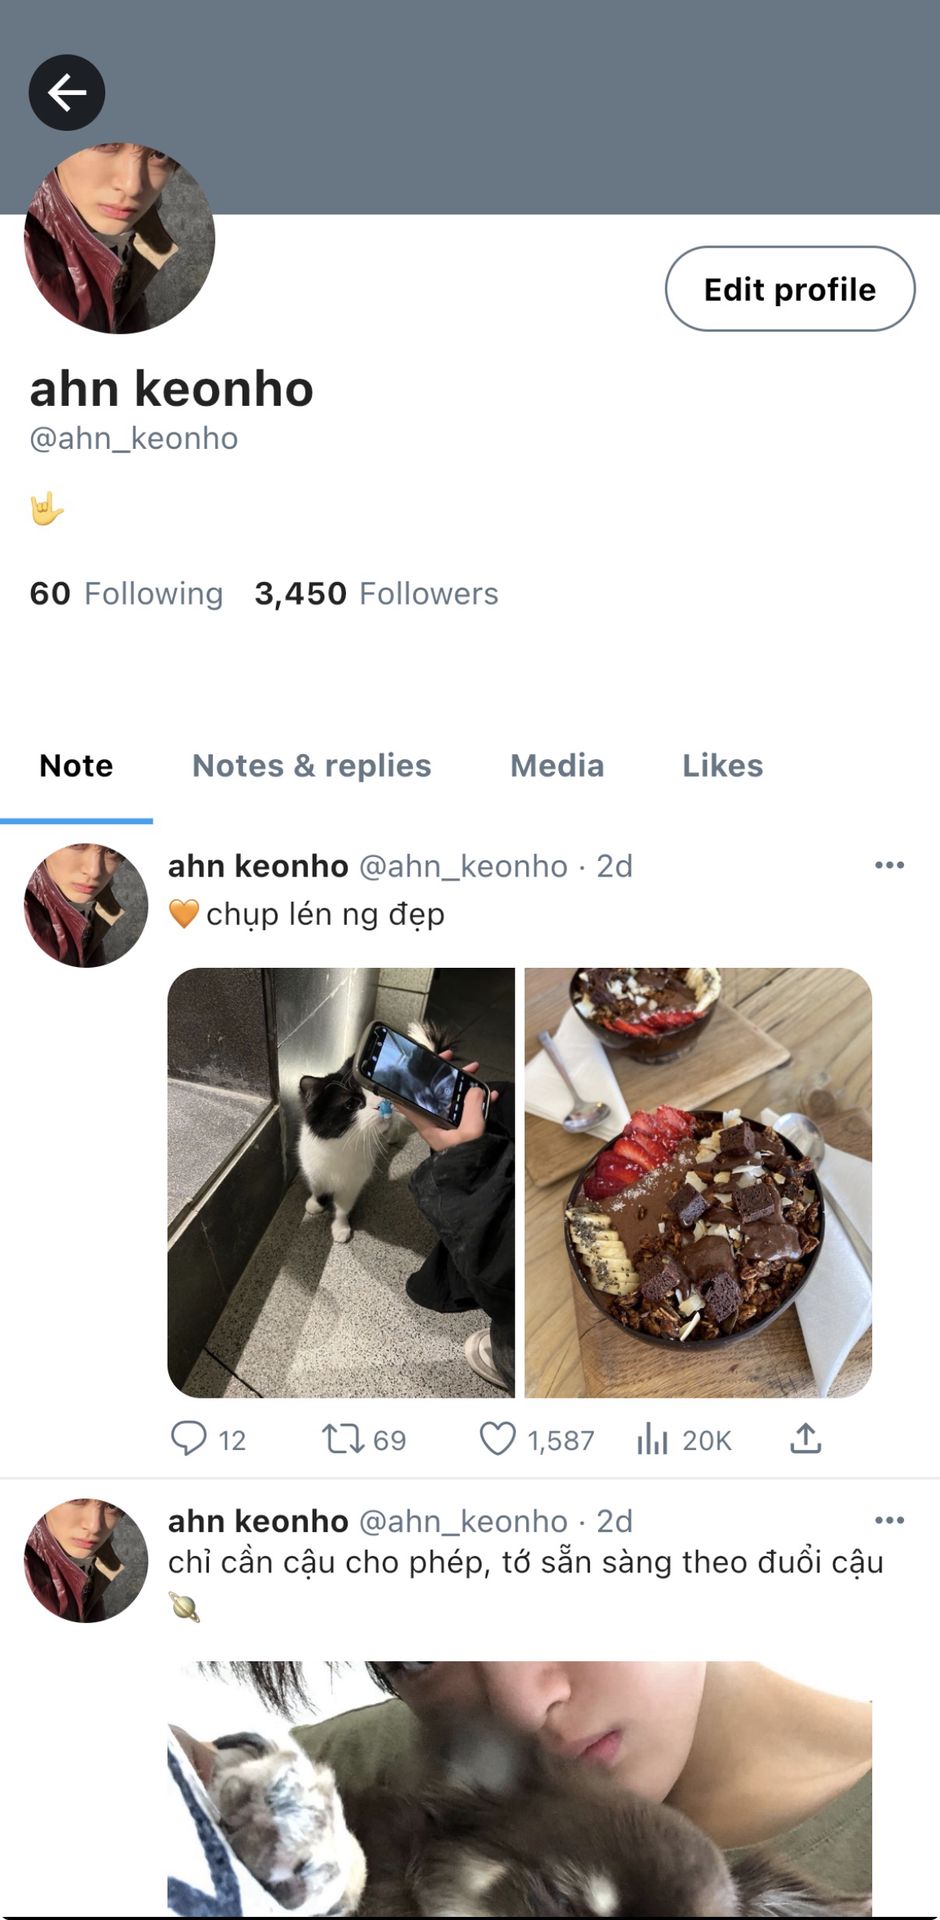The width and height of the screenshot is (940, 1920).
Task: Open the selfie with kitten photo
Action: click(519, 1788)
